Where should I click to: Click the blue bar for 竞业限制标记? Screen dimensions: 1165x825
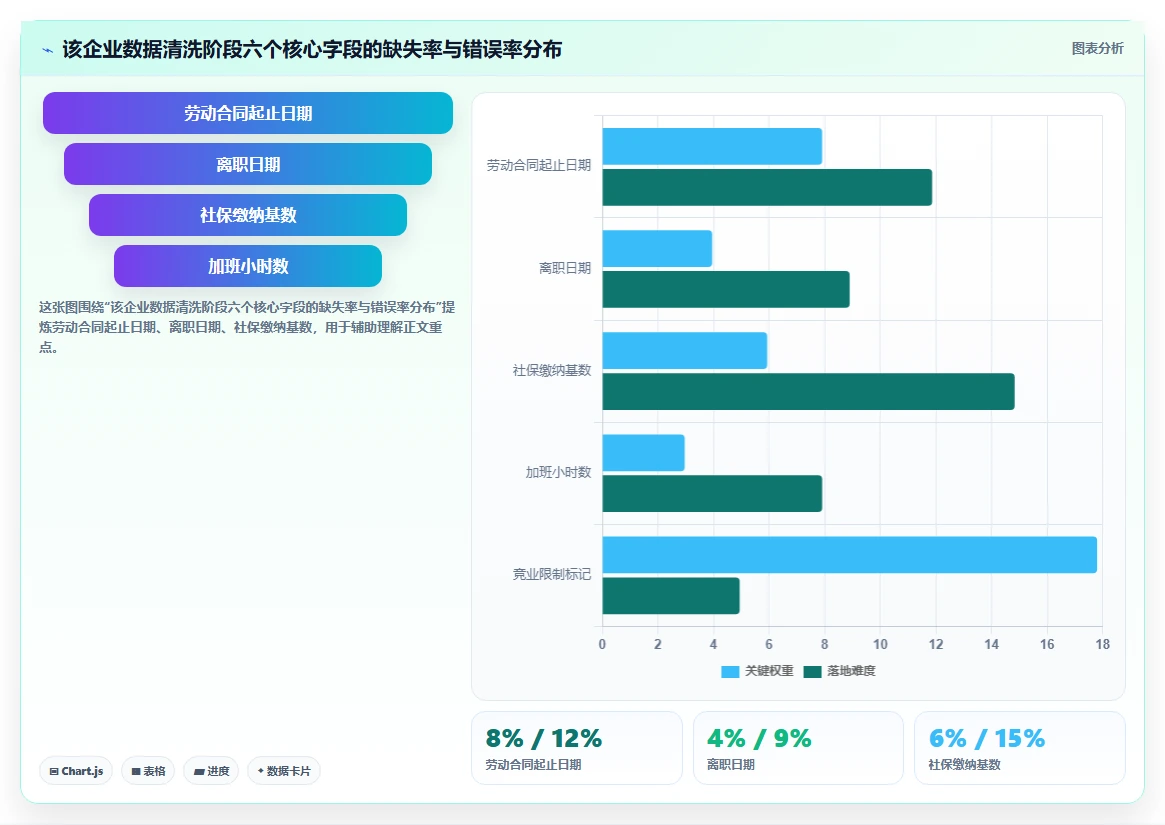point(849,554)
